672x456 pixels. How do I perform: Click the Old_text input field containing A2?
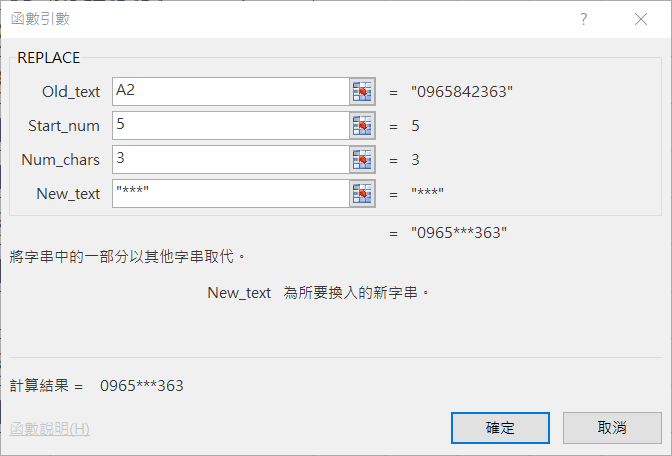tap(230, 92)
